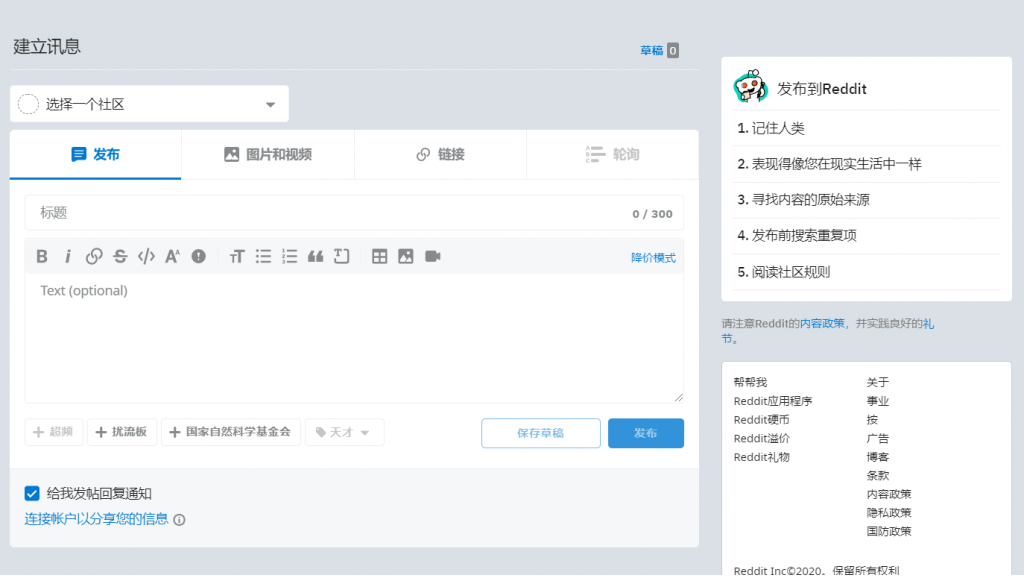The height and width of the screenshot is (581, 1024).
Task: Click the 0 / 300 character counter
Action: click(x=652, y=214)
